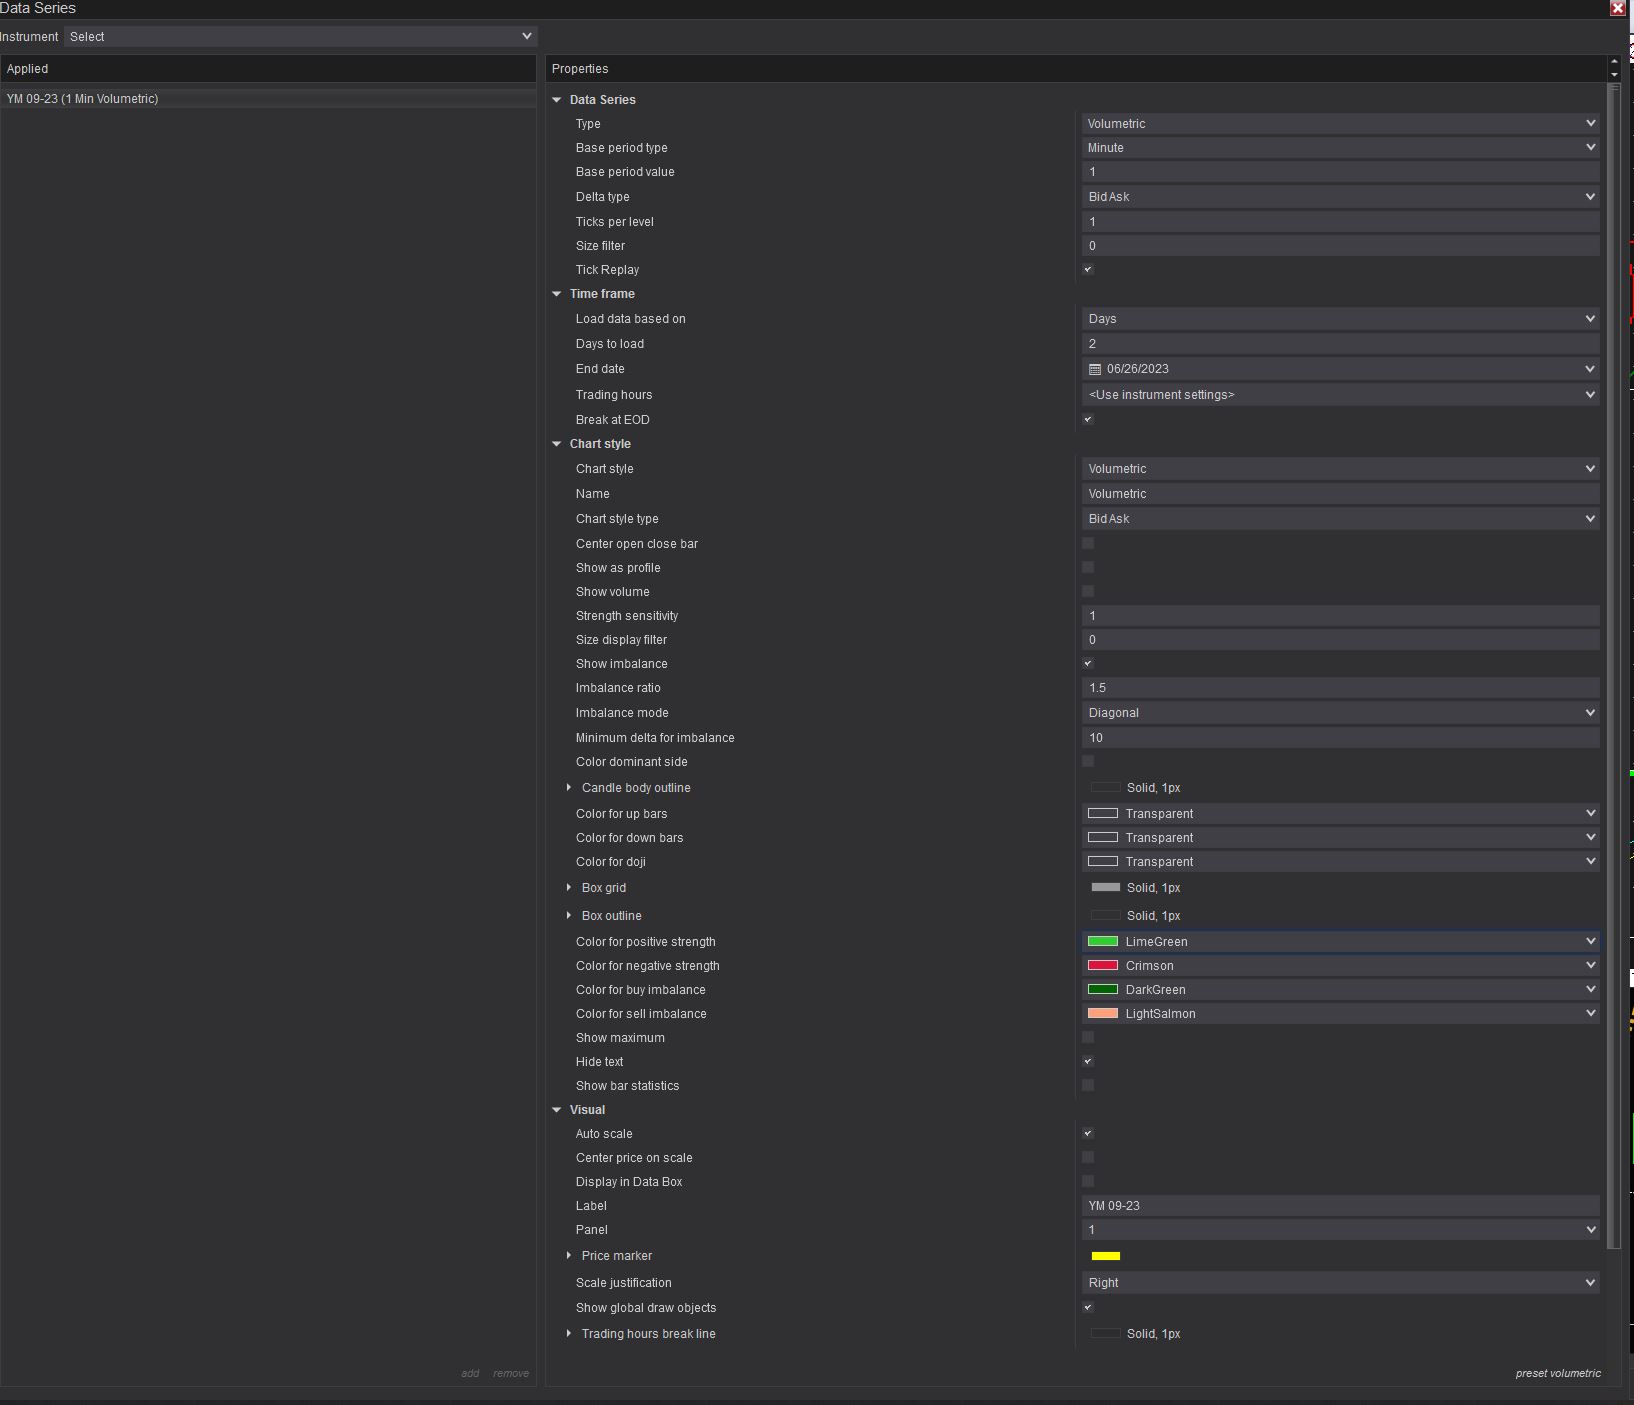Click the remove link

[511, 1374]
